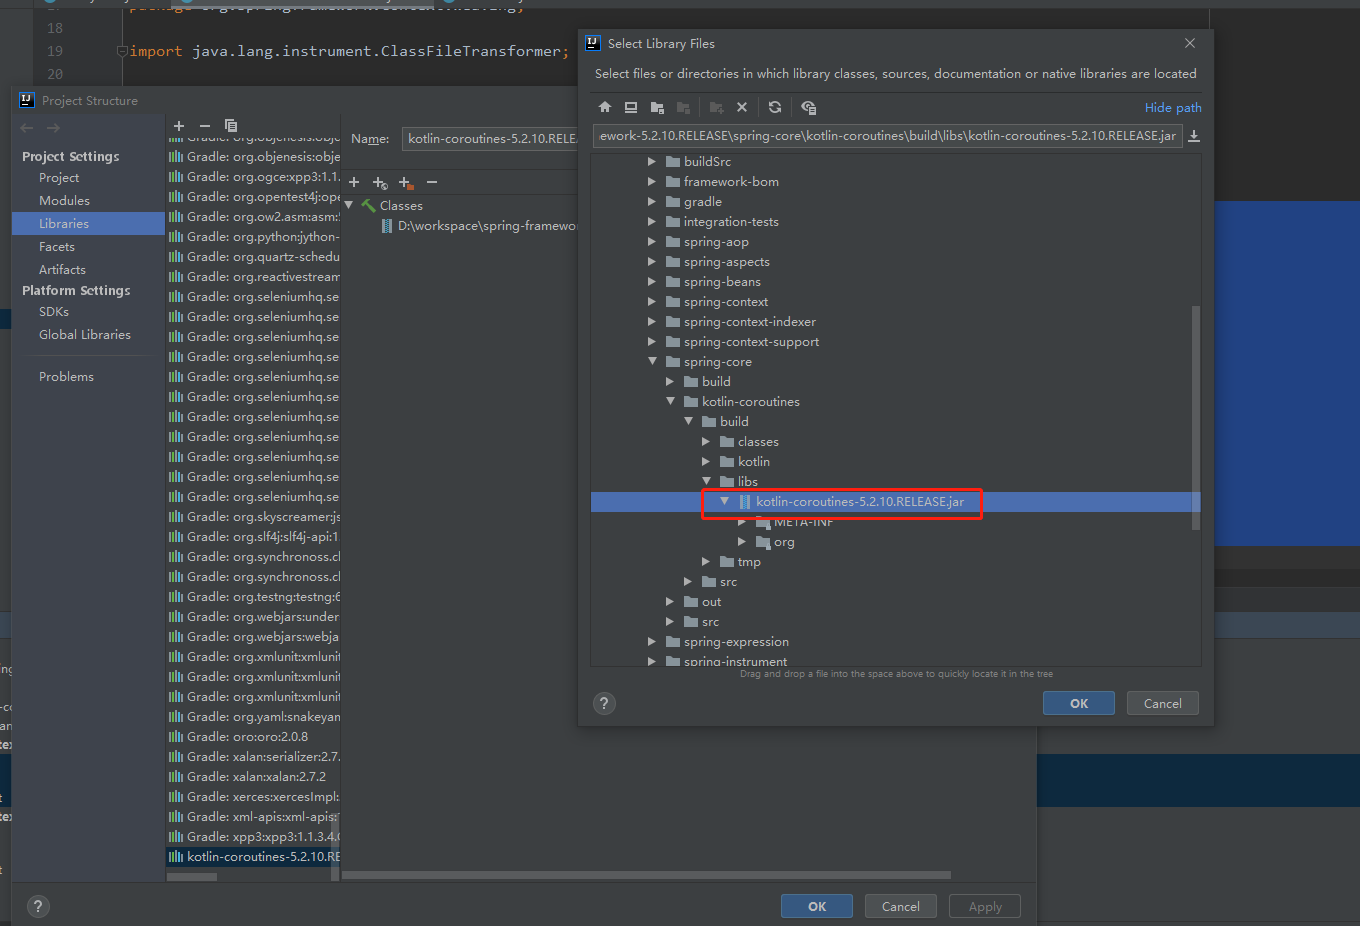1360x926 pixels.
Task: Add library root with plus icon
Action: pyautogui.click(x=354, y=182)
